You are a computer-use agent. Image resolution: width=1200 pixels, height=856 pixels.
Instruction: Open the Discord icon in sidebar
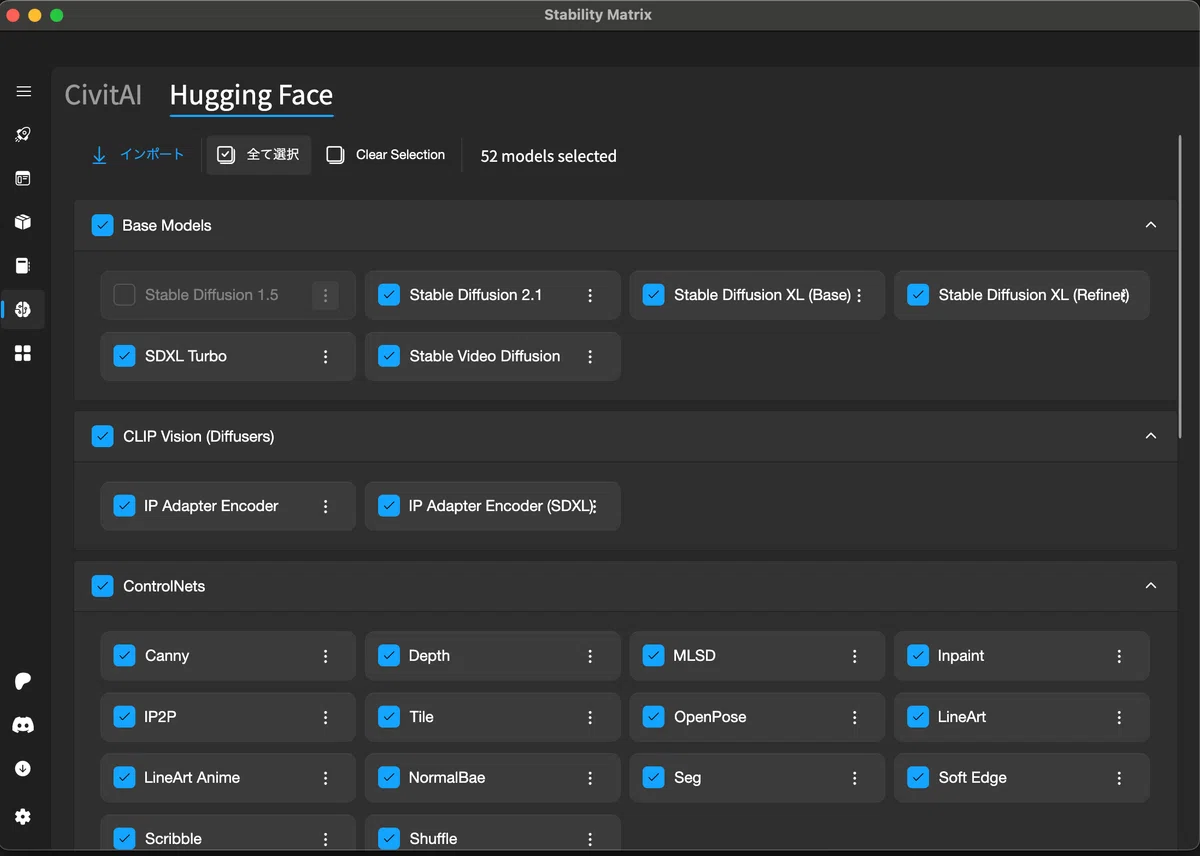click(x=23, y=725)
